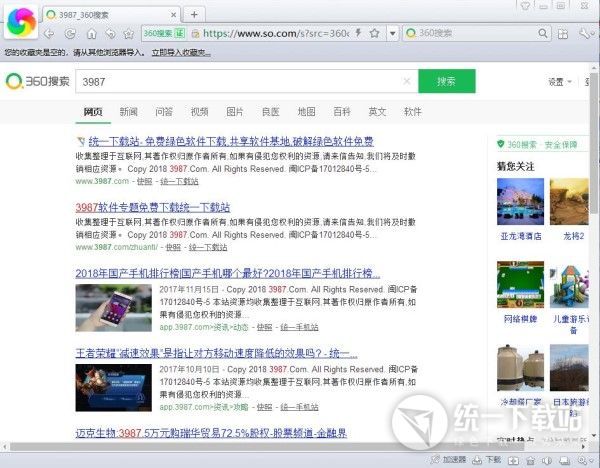Click the zoom magnifier icon in status bar
The image size is (600, 468).
pos(582,460)
